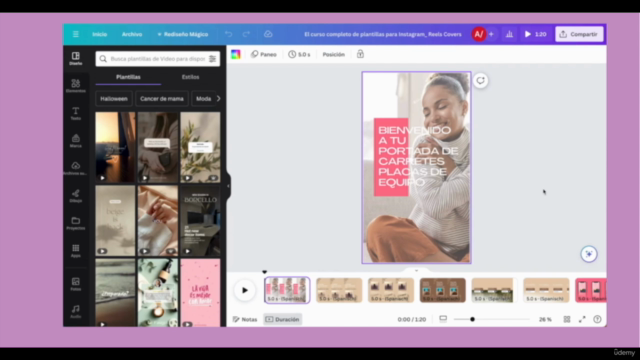Click the template search field
Image resolution: width=640 pixels, height=360 pixels.
click(x=158, y=59)
